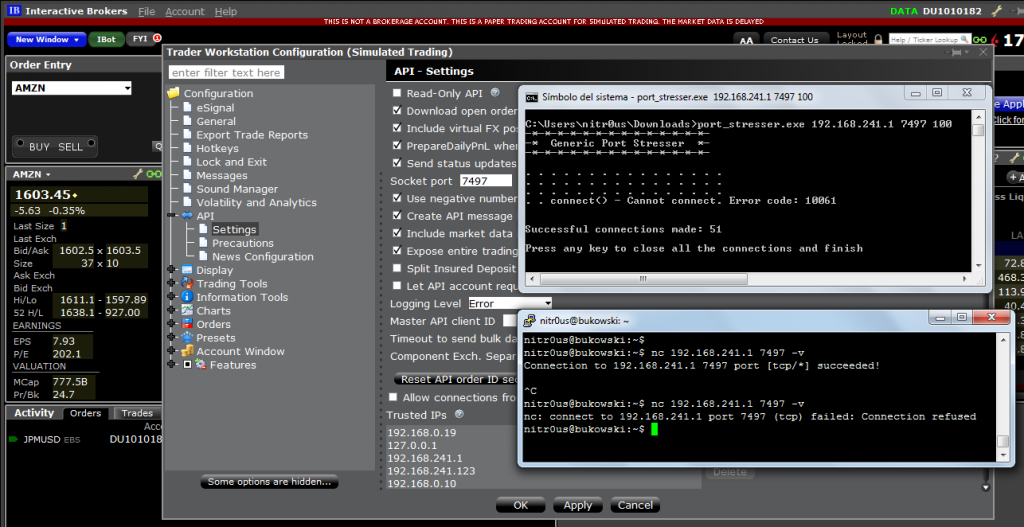Expand the Charts tree node

click(172, 311)
